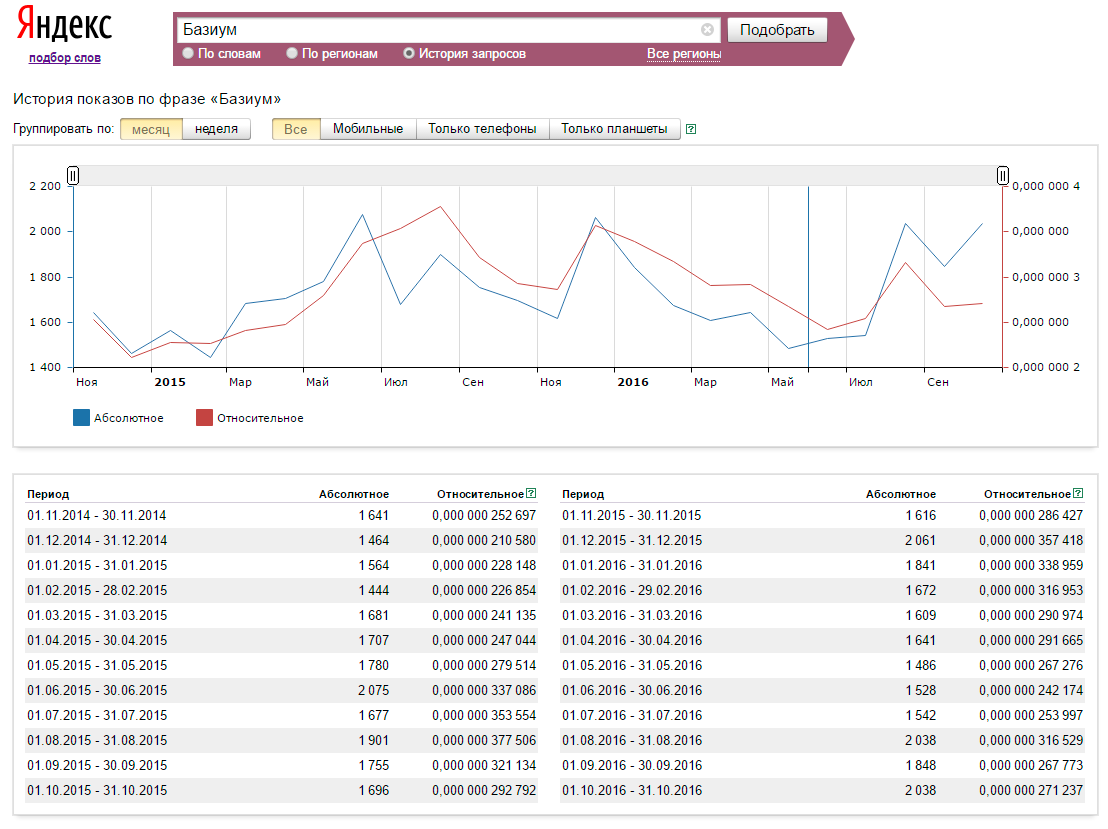Click the 2015 label on the chart axis
This screenshot has height=829, width=1108.
pyautogui.click(x=170, y=382)
